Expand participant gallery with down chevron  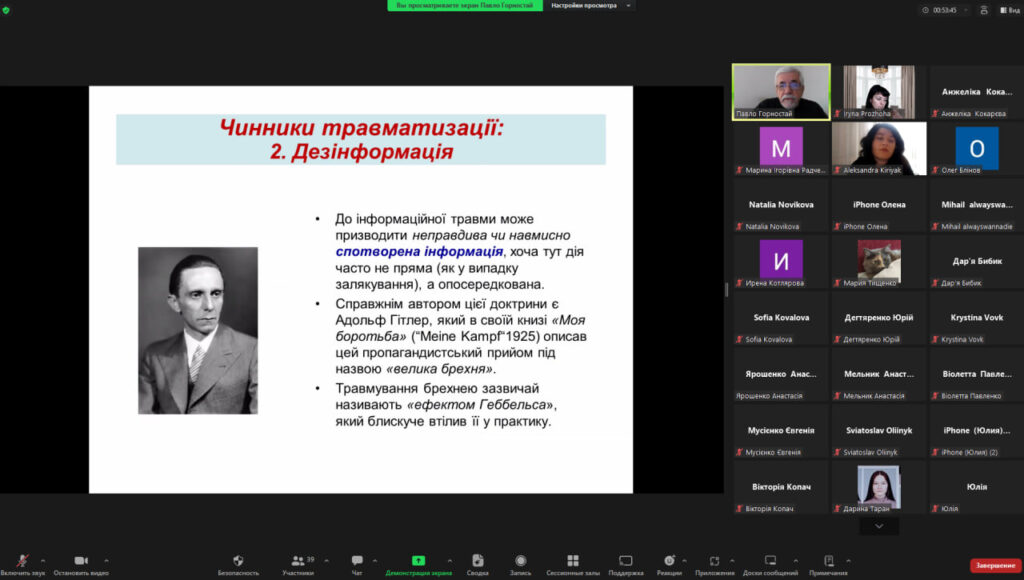(879, 526)
